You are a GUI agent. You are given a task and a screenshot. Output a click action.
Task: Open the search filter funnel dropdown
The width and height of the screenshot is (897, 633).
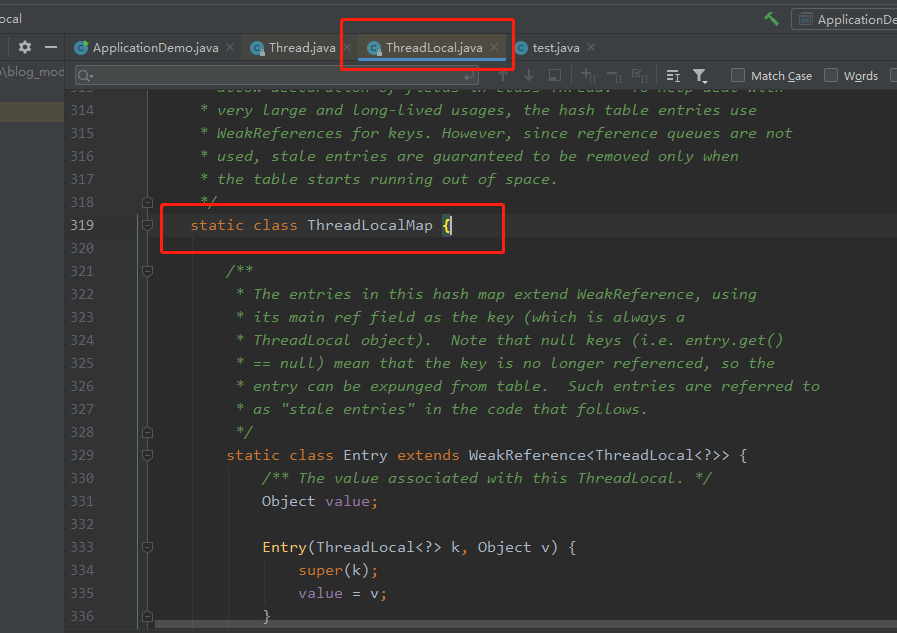pyautogui.click(x=700, y=75)
